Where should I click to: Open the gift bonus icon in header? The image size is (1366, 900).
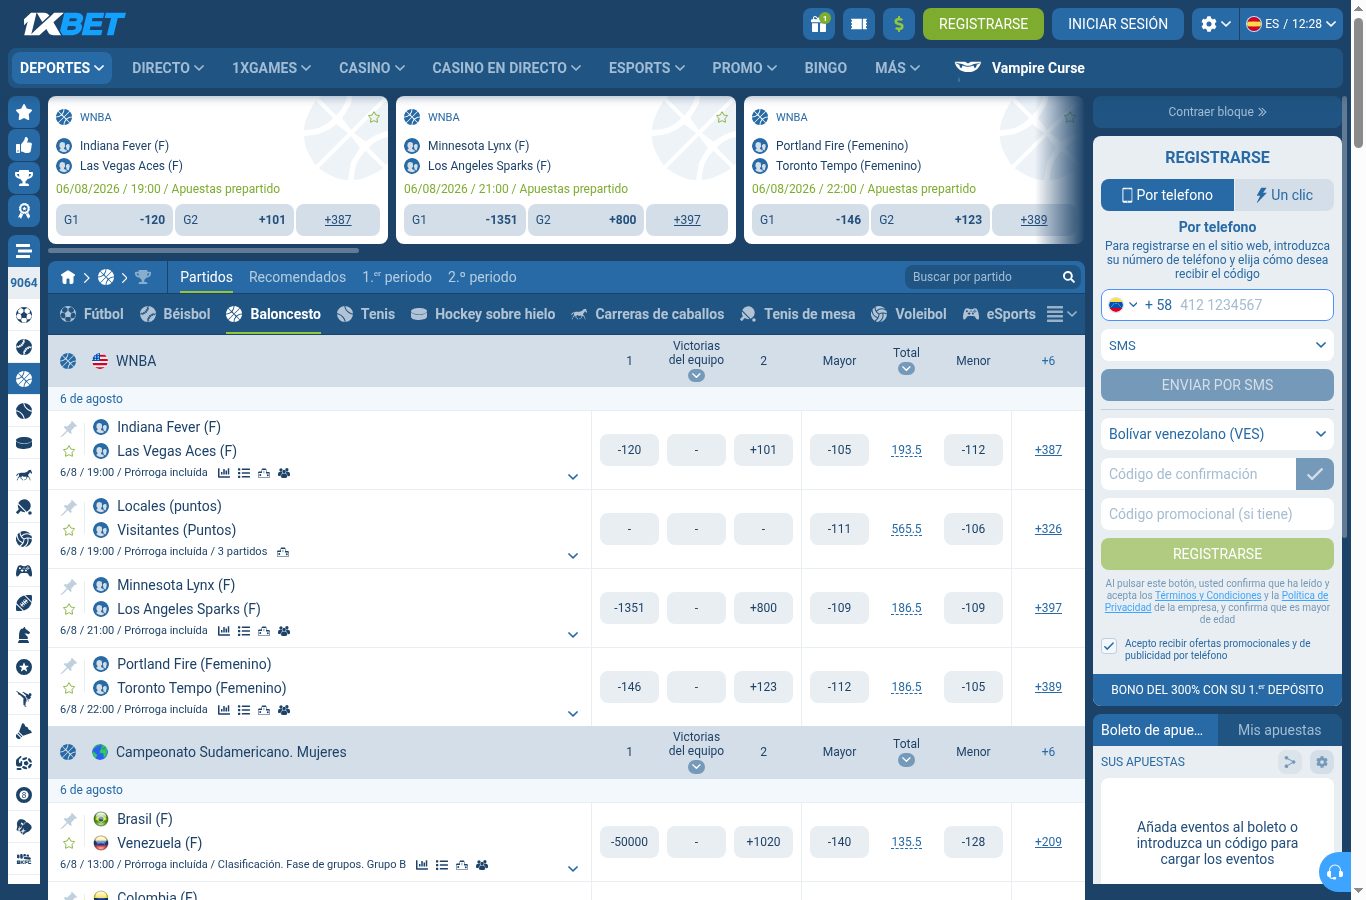819,24
